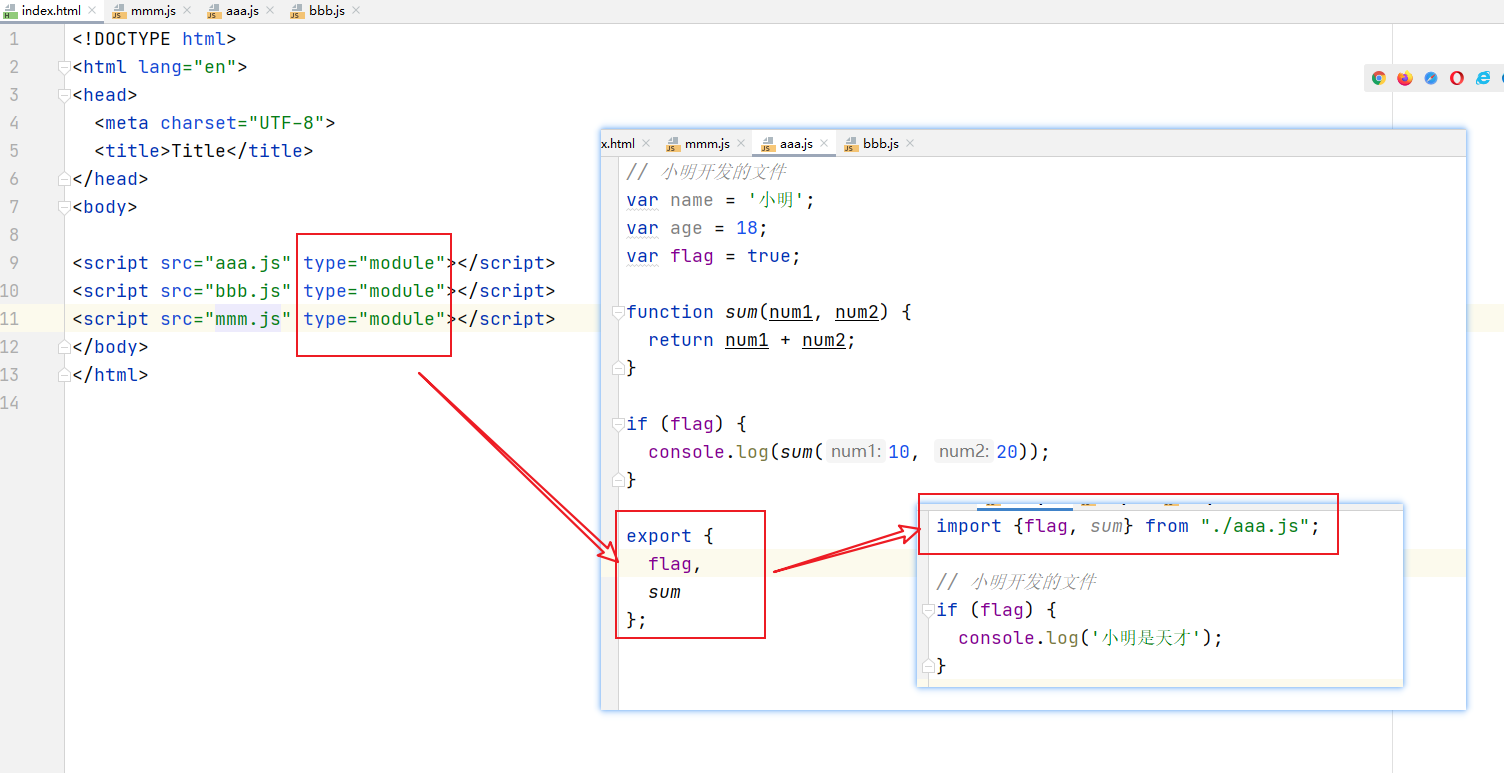
Task: Click src="aaa.js" attribute in script tag
Action: point(226,263)
